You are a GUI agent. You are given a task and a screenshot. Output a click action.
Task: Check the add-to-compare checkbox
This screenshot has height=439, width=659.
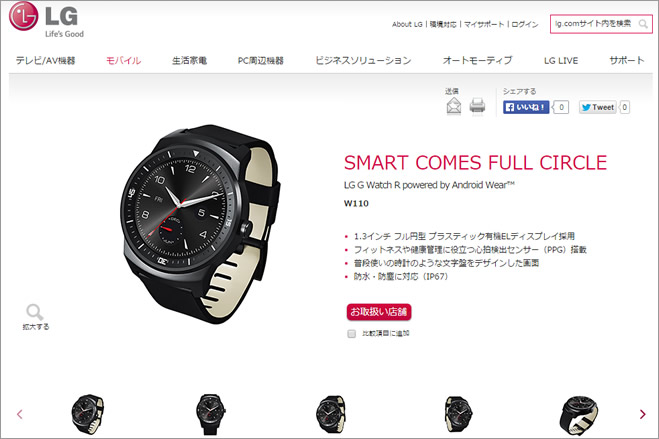tap(351, 334)
